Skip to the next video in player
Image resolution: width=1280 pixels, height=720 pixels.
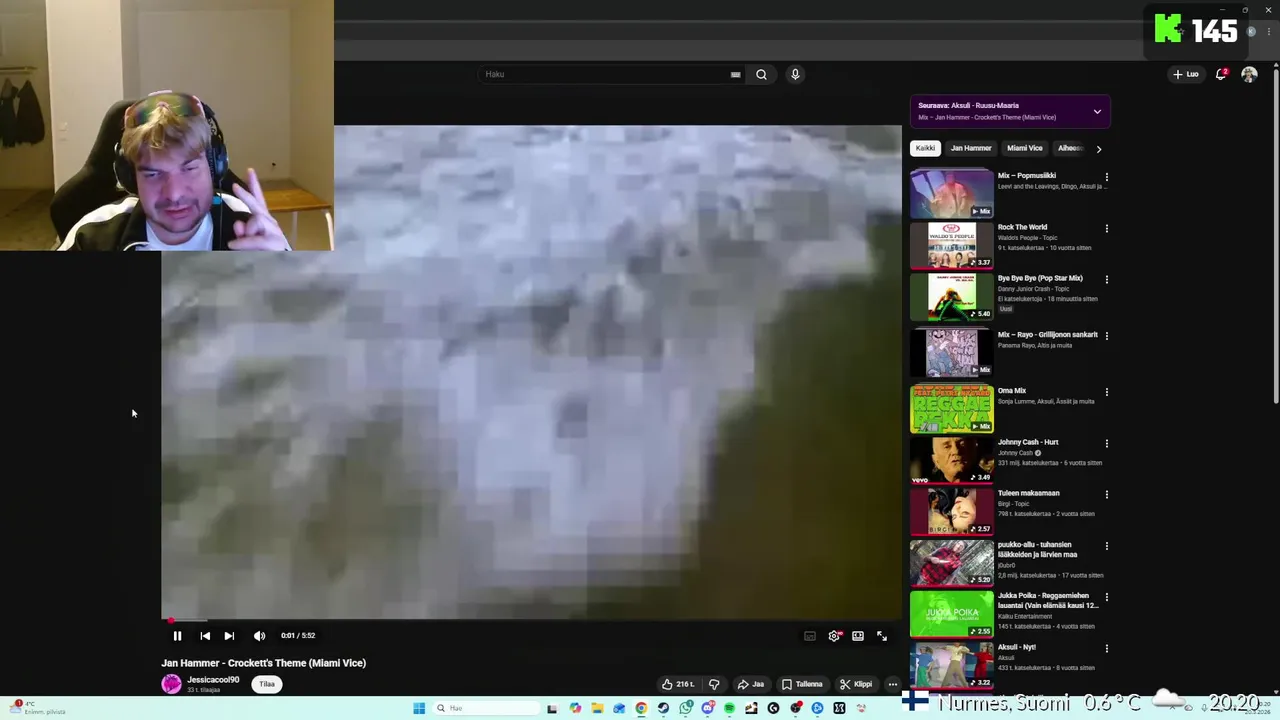pos(229,636)
